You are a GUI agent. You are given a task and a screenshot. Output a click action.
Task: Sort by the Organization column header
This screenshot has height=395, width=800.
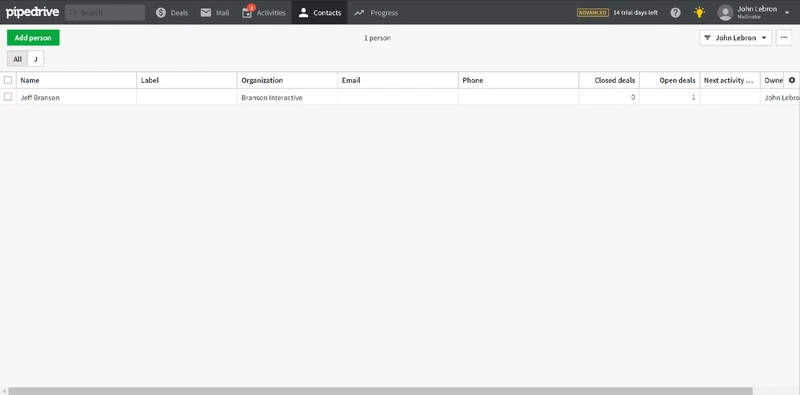(287, 80)
